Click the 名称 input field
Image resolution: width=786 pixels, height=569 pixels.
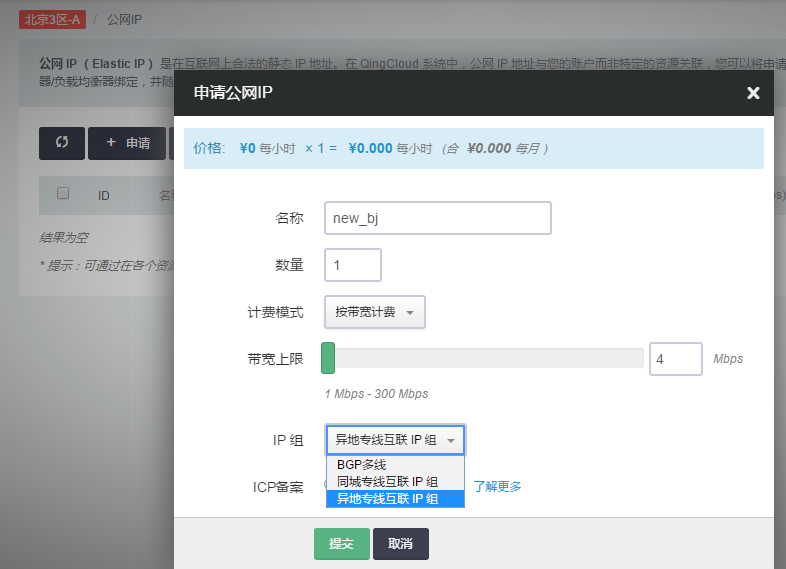(x=438, y=218)
